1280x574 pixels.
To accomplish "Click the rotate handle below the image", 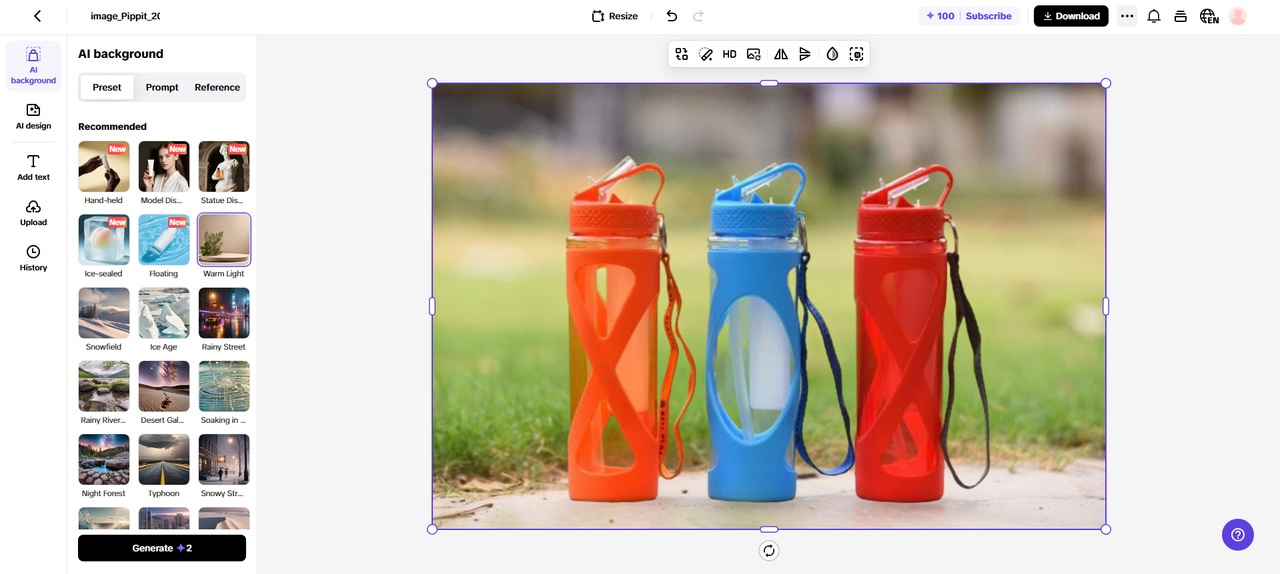I will (769, 550).
